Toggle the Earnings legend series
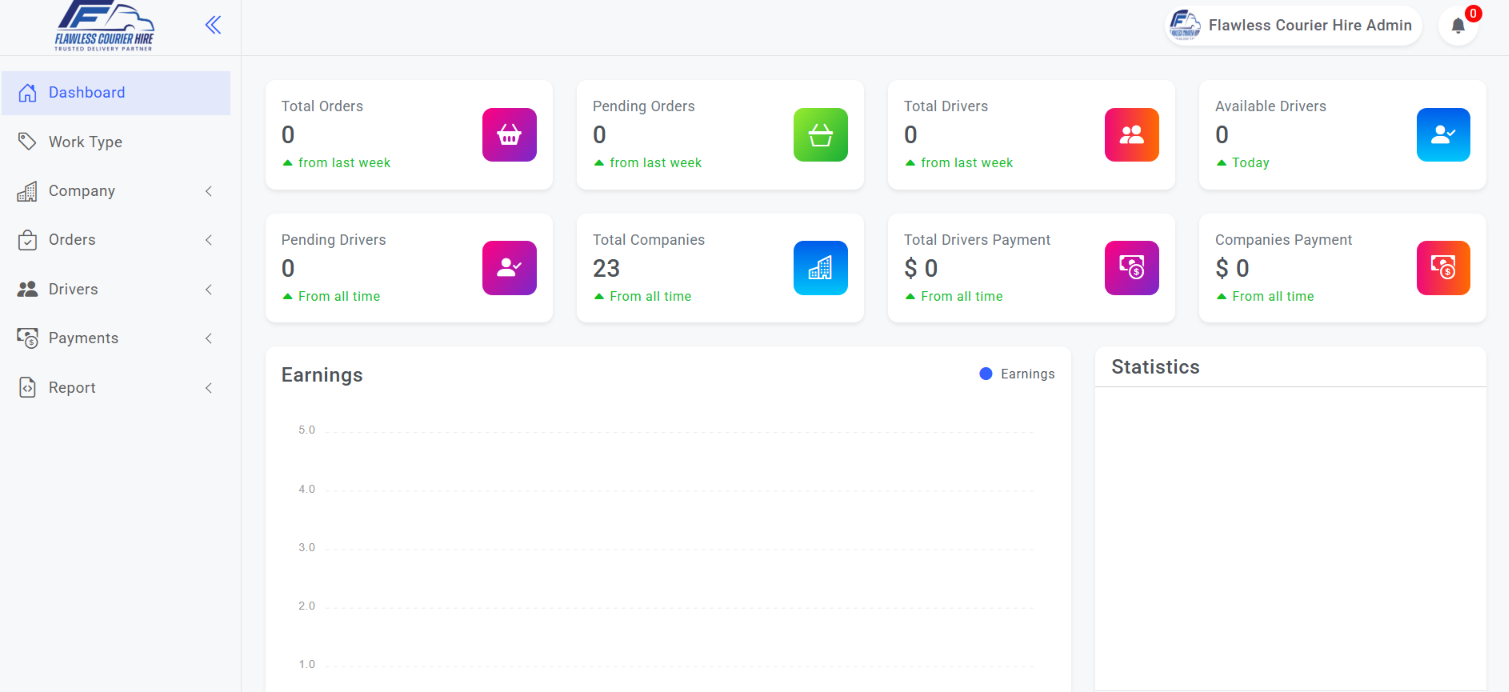1509x692 pixels. pos(1017,374)
